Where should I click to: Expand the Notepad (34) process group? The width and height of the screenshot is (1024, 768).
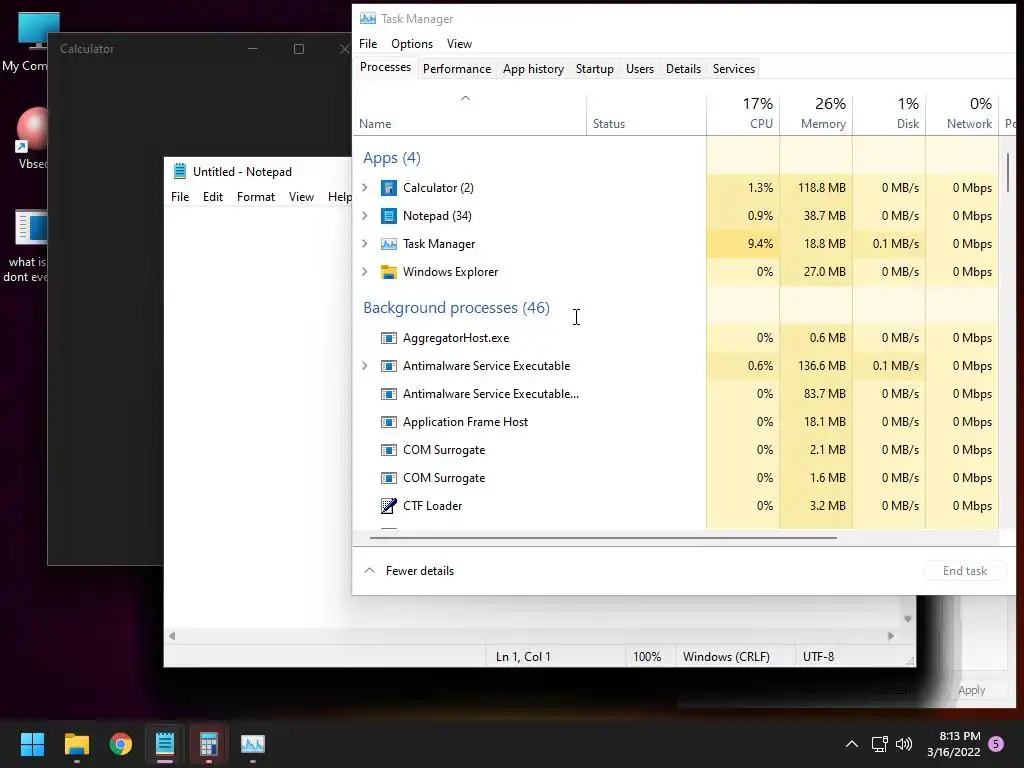pyautogui.click(x=365, y=216)
